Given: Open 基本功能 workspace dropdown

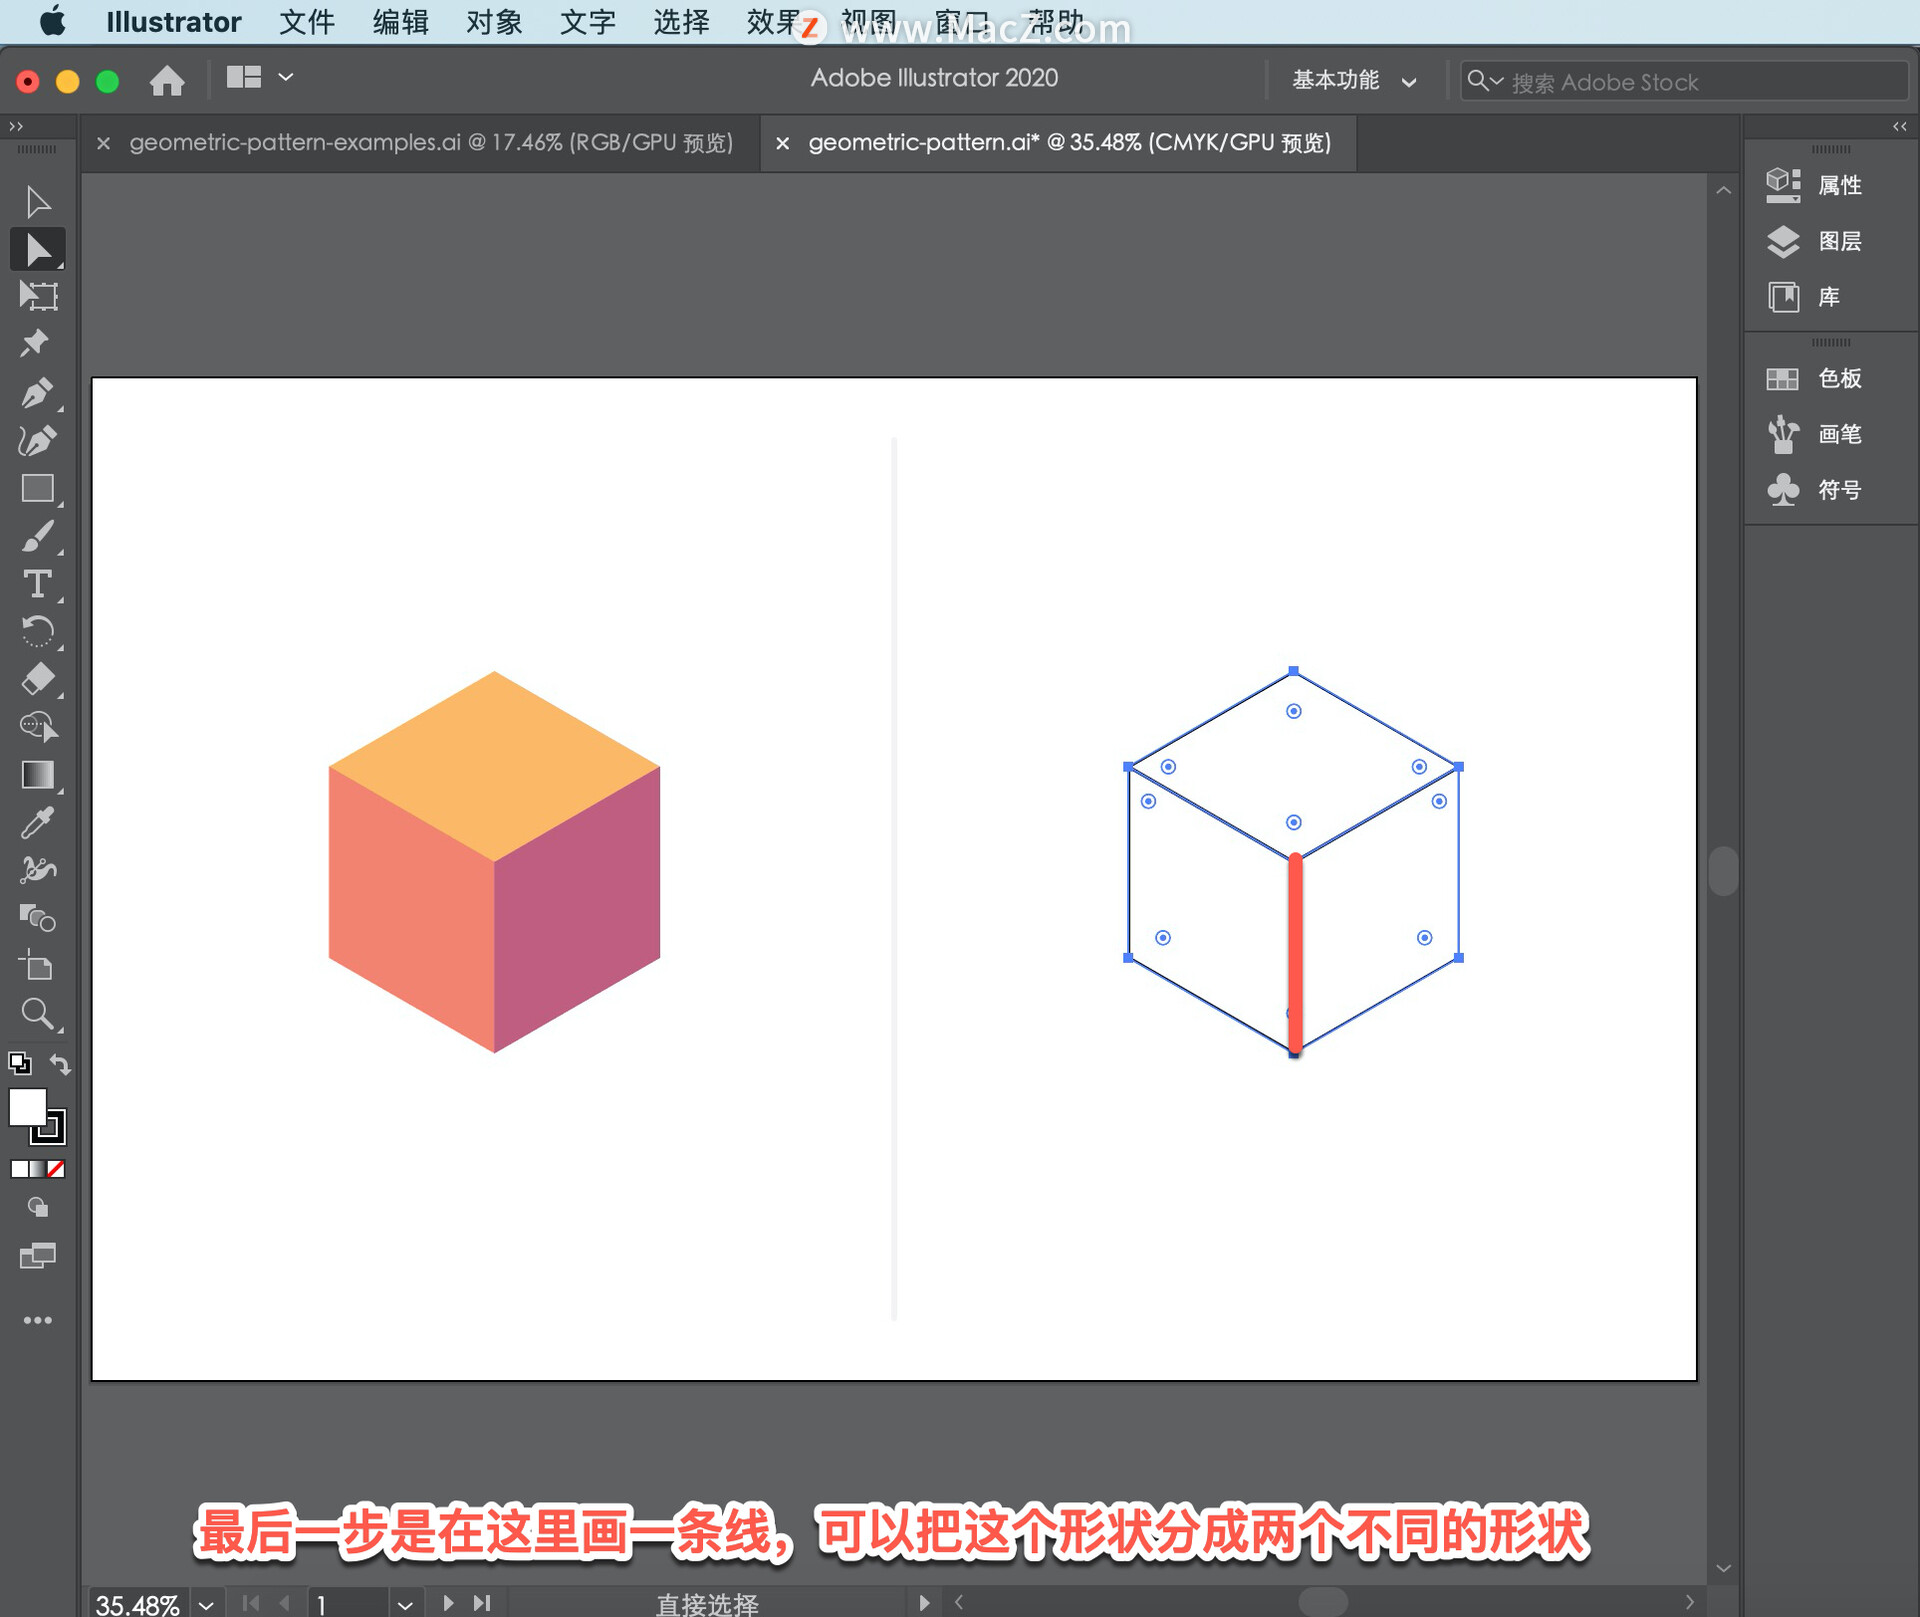Looking at the screenshot, I should pos(1354,80).
